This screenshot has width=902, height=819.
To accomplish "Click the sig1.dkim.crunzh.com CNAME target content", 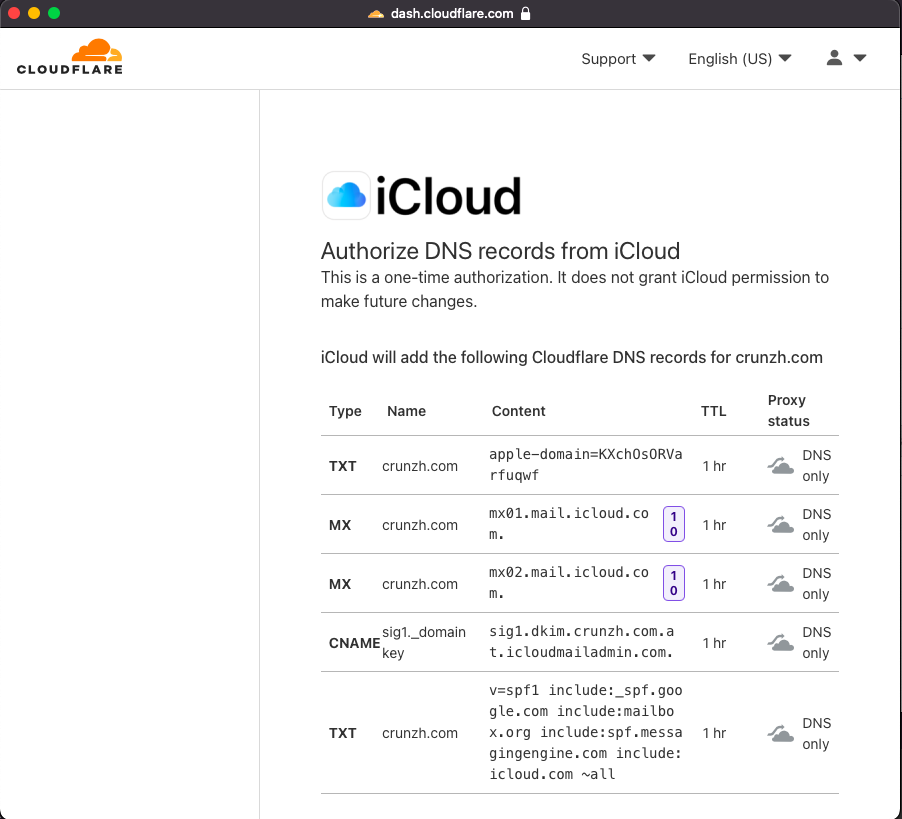I will pos(582,642).
